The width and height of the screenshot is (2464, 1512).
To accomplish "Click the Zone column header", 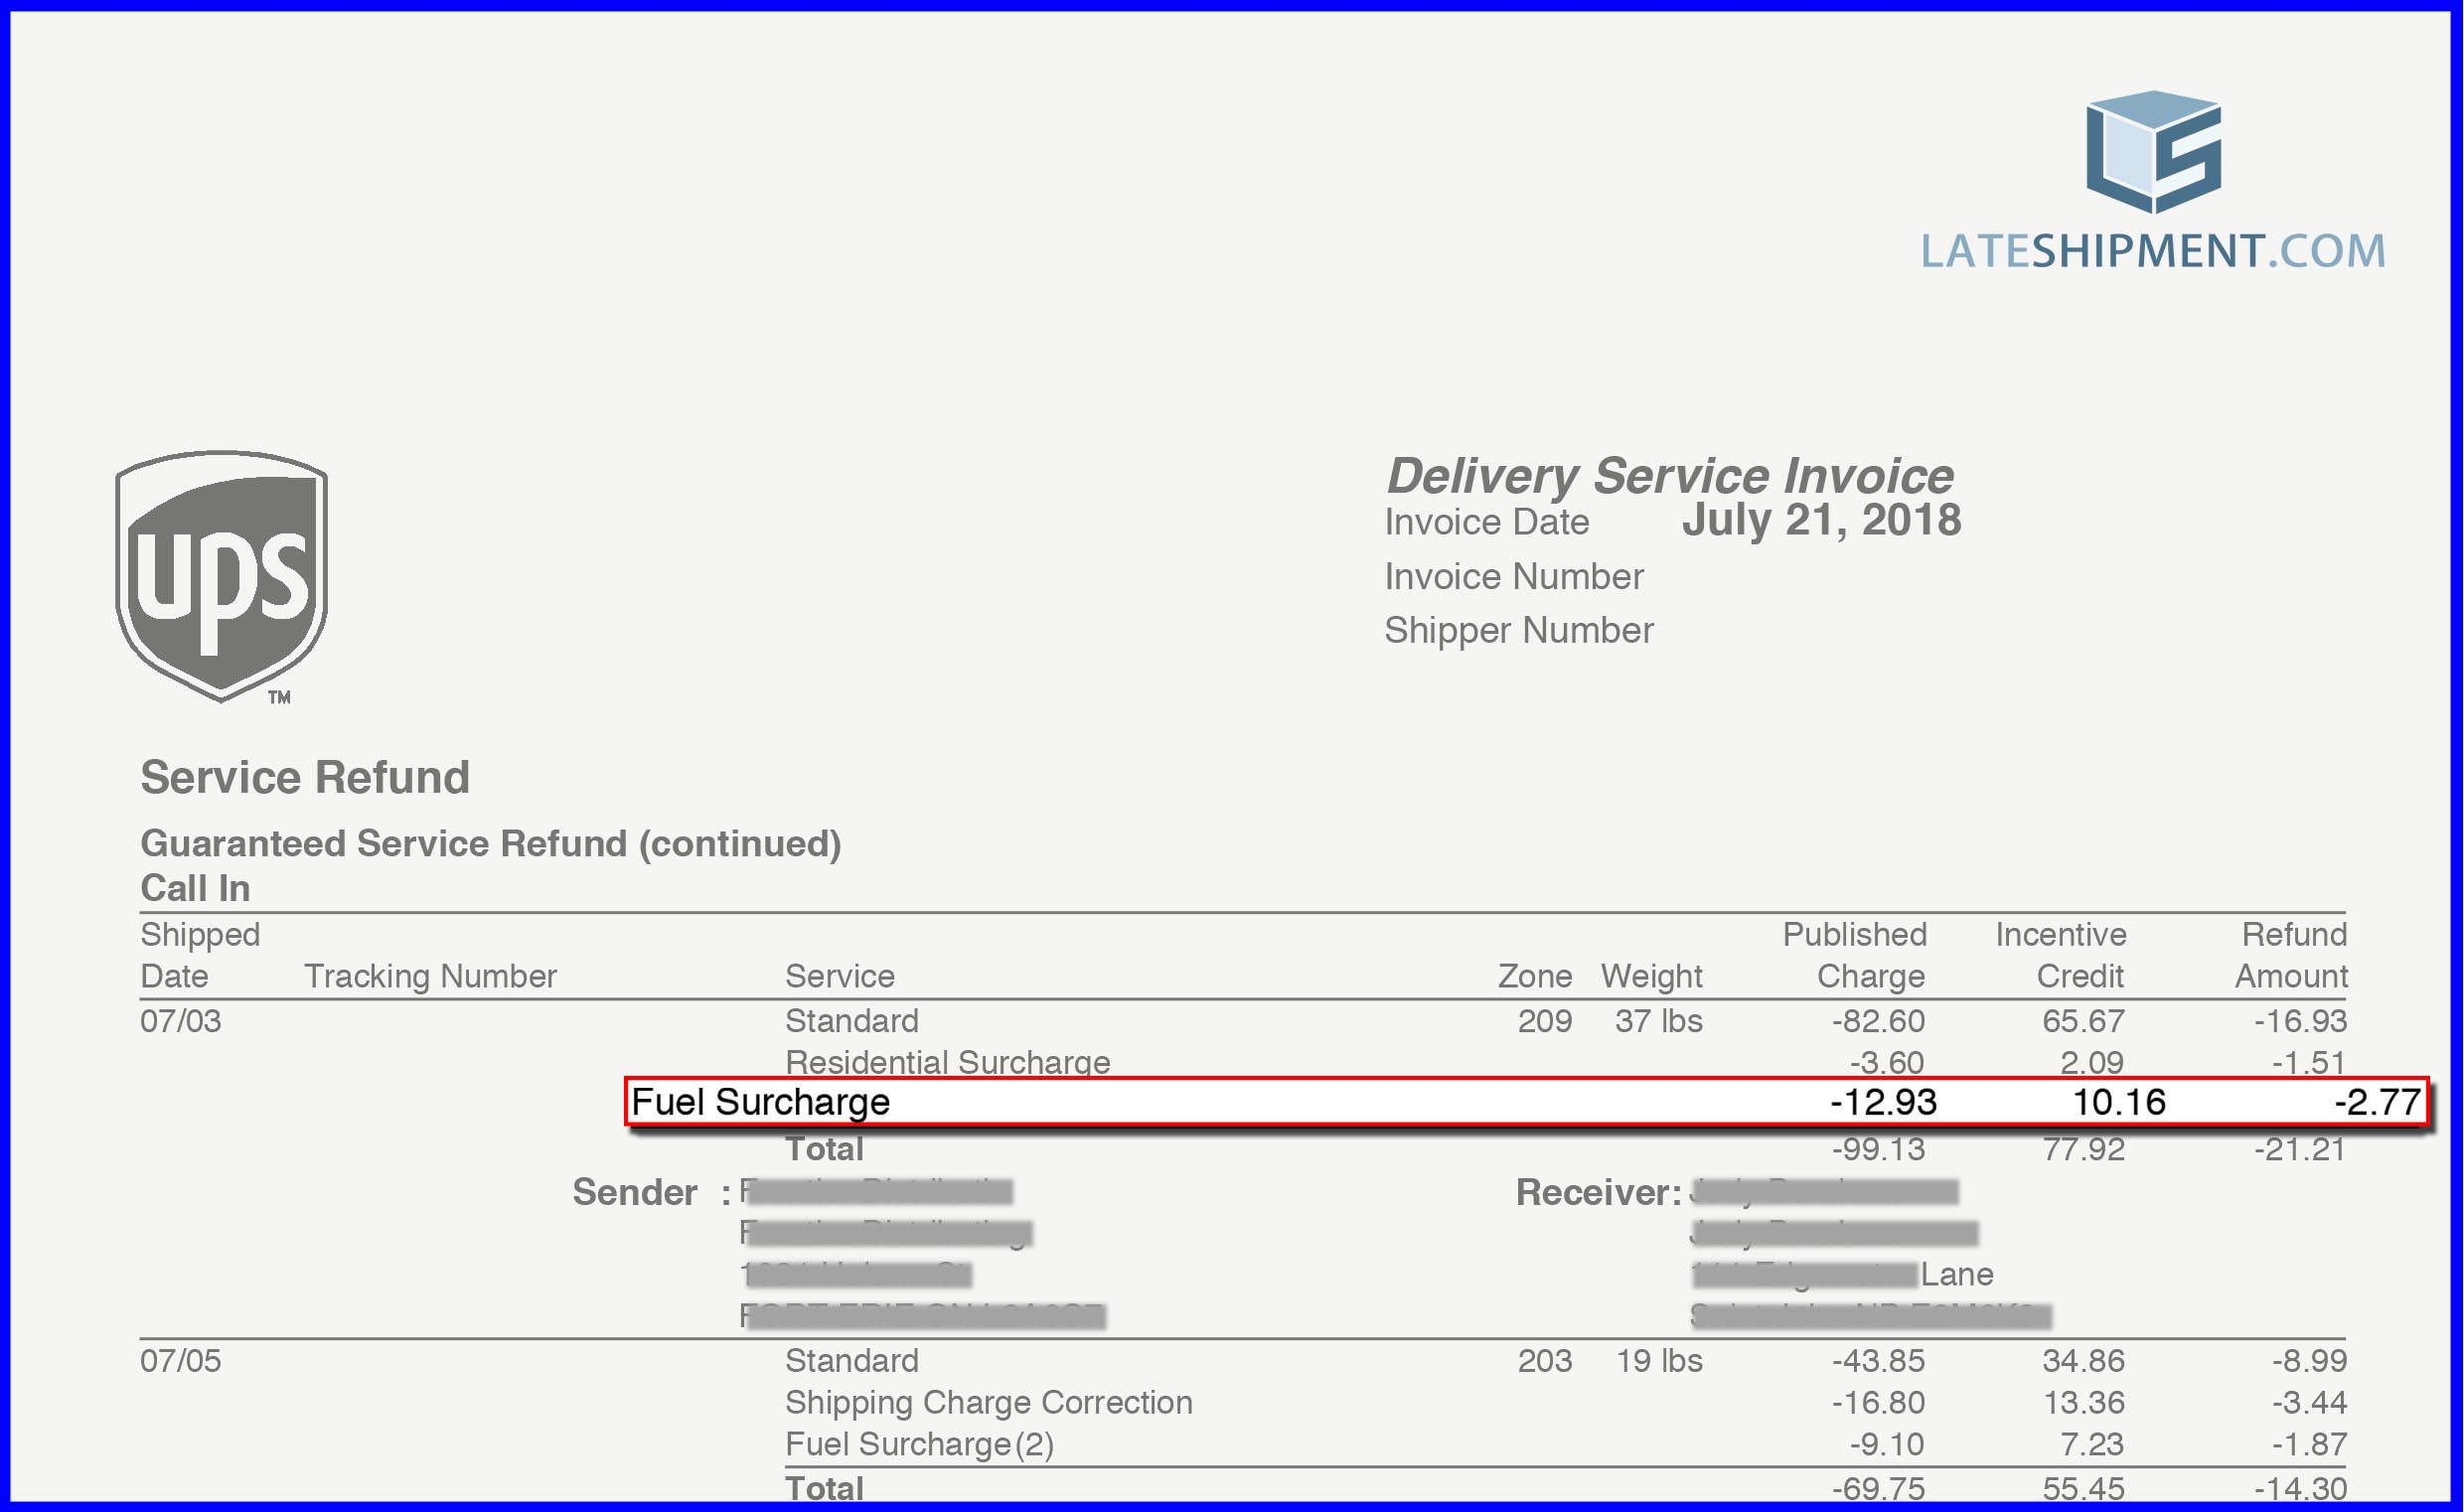I will 1535,976.
